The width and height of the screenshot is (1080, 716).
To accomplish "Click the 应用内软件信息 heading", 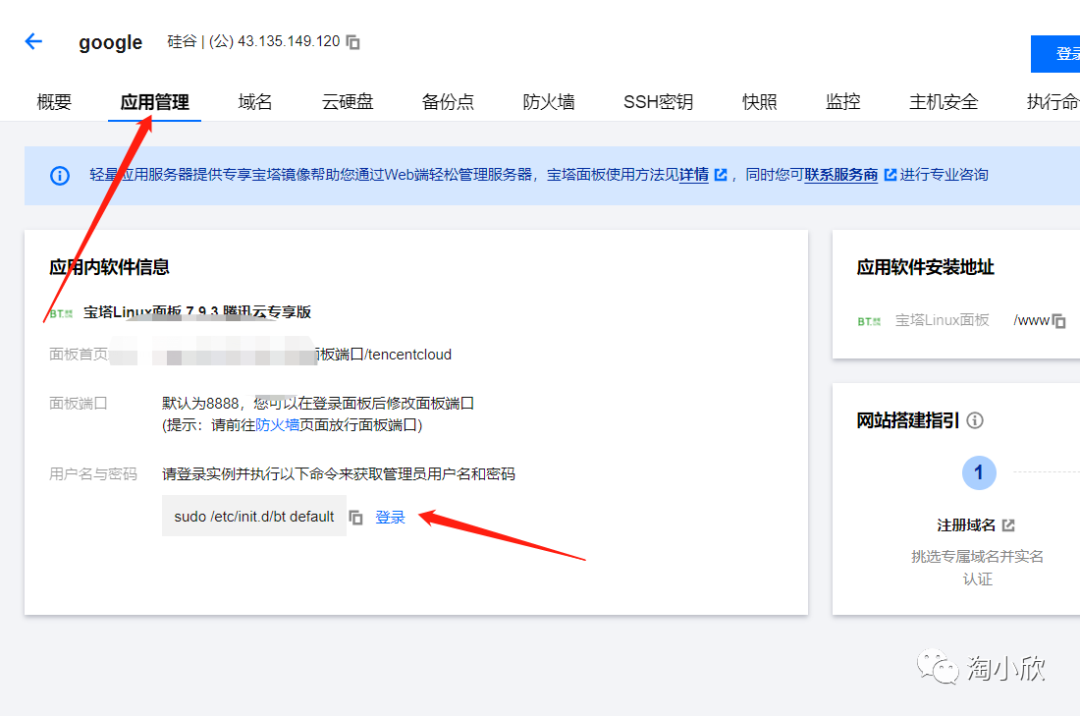I will tap(109, 267).
